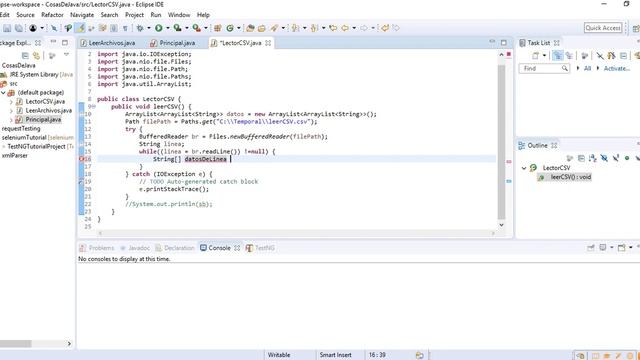Click the Coverage run toolbar icon
This screenshot has width=640, height=360.
point(177,28)
